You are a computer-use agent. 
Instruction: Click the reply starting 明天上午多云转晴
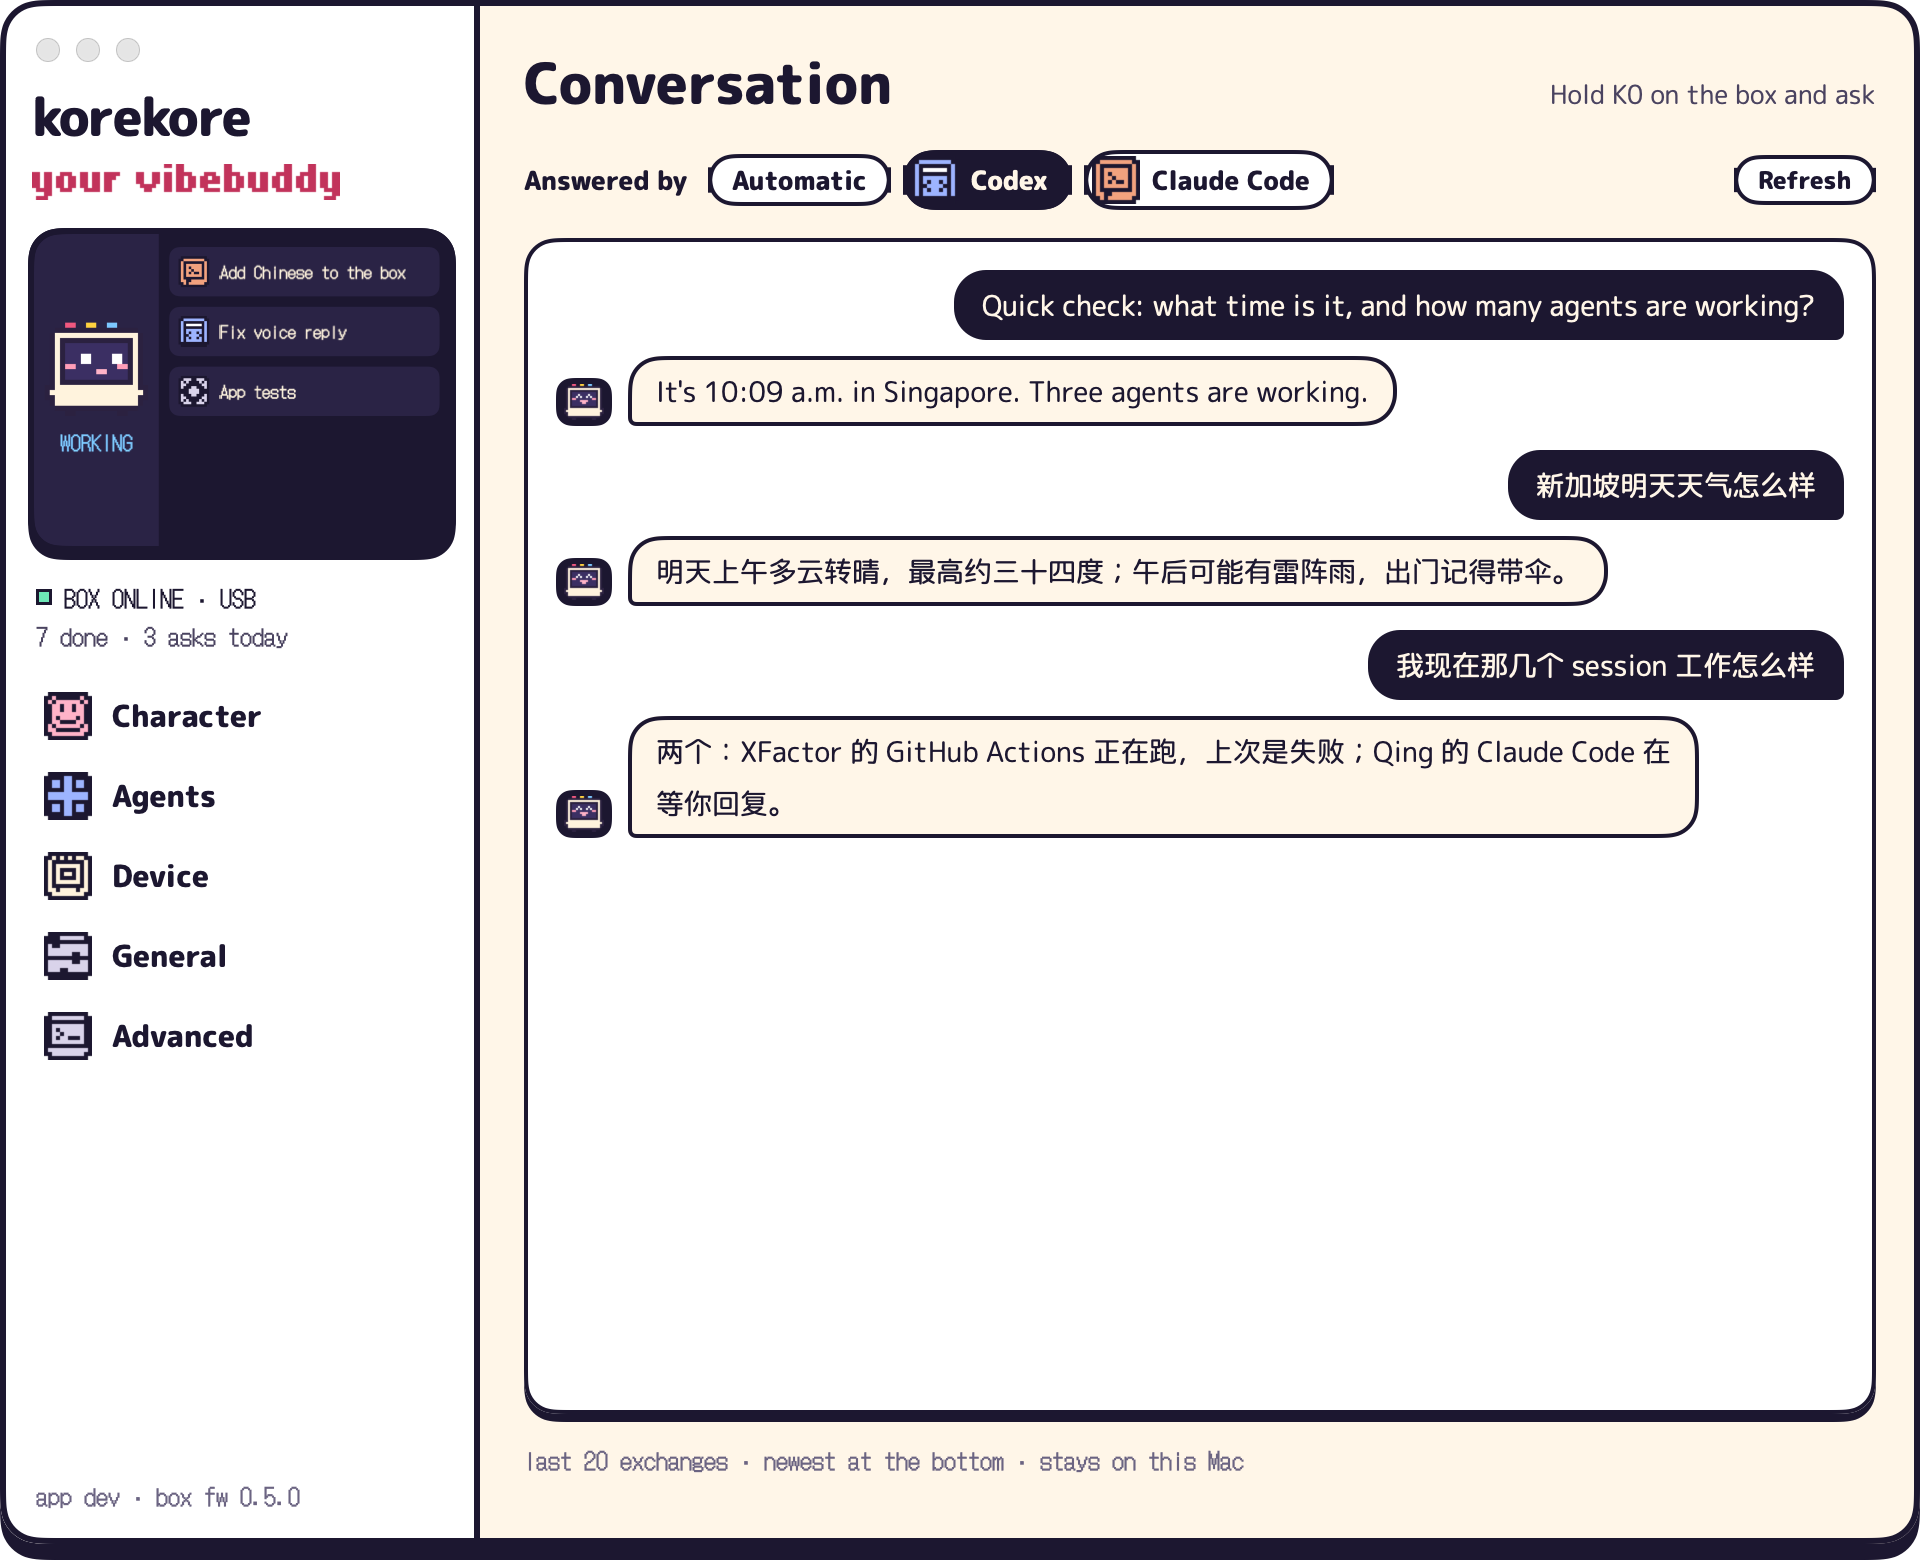pyautogui.click(x=1117, y=572)
